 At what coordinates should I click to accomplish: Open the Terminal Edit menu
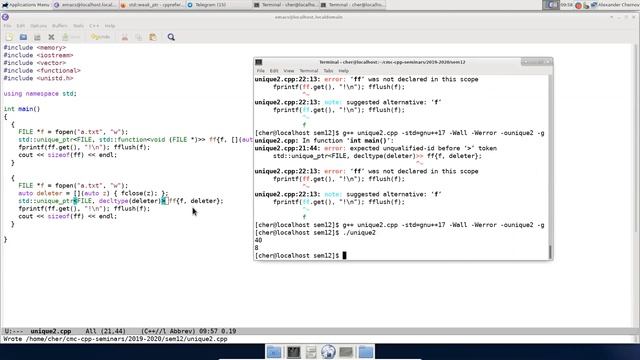[x=274, y=71]
